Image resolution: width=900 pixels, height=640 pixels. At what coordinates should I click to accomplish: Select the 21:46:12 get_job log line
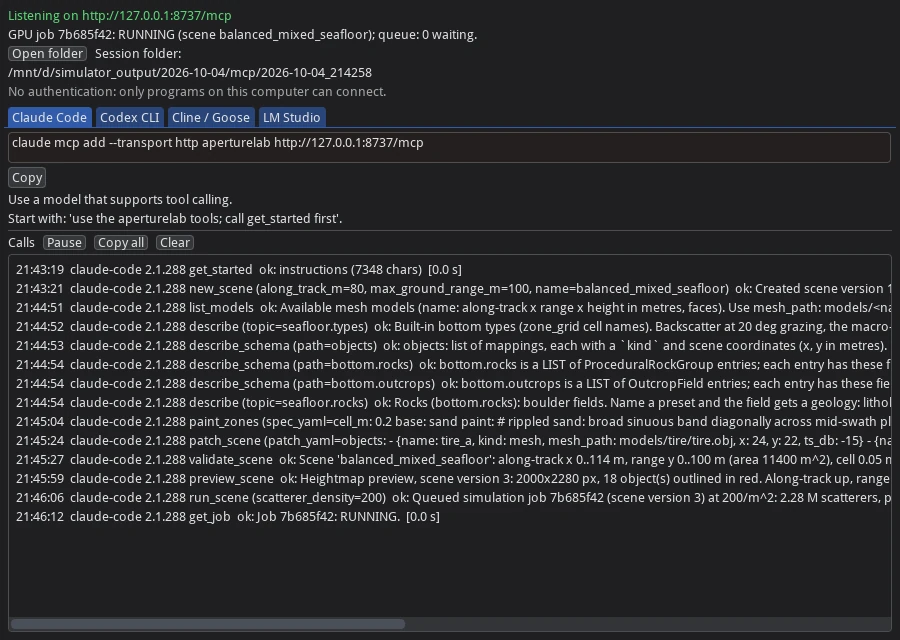(x=228, y=516)
